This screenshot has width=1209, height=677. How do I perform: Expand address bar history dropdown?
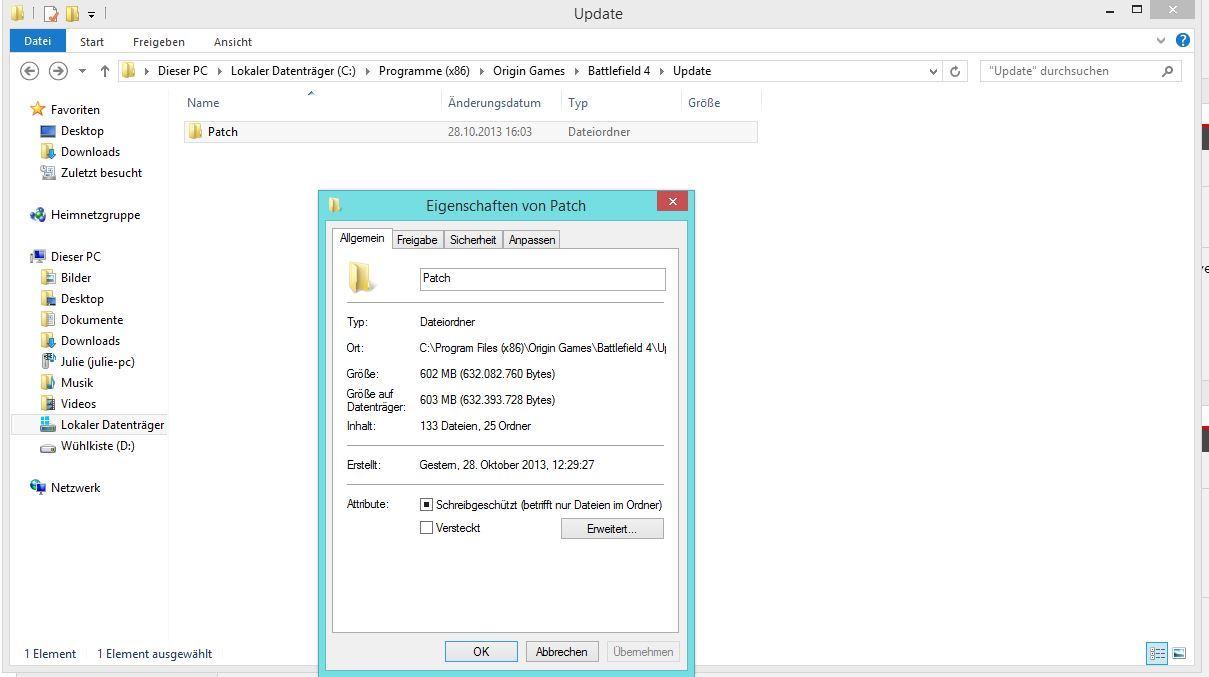(933, 71)
